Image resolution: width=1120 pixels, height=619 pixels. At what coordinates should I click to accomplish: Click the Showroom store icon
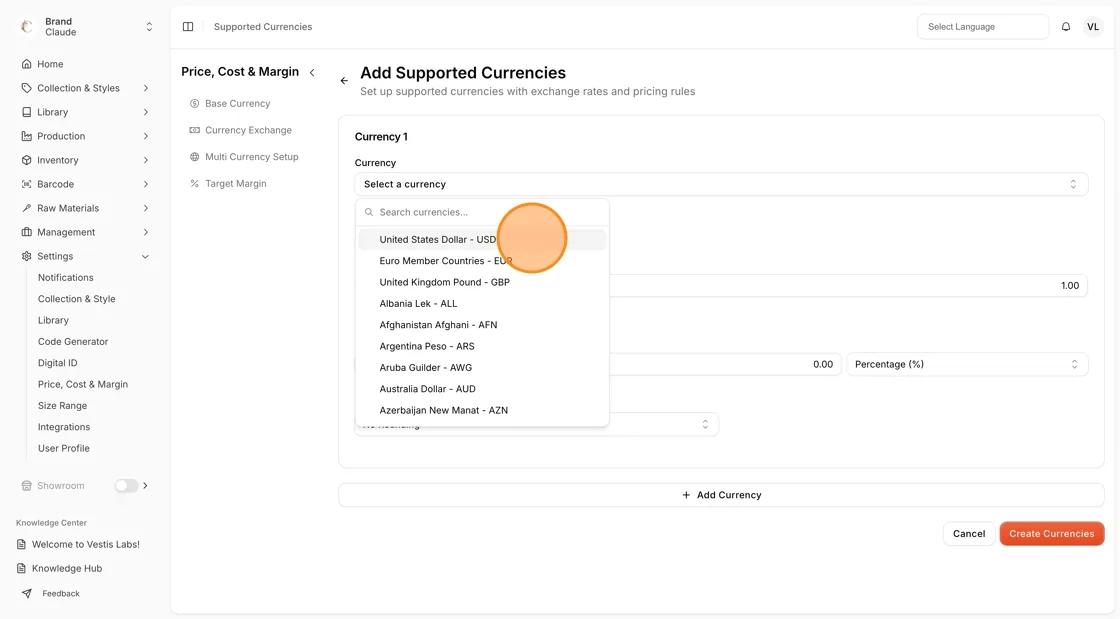[26, 485]
